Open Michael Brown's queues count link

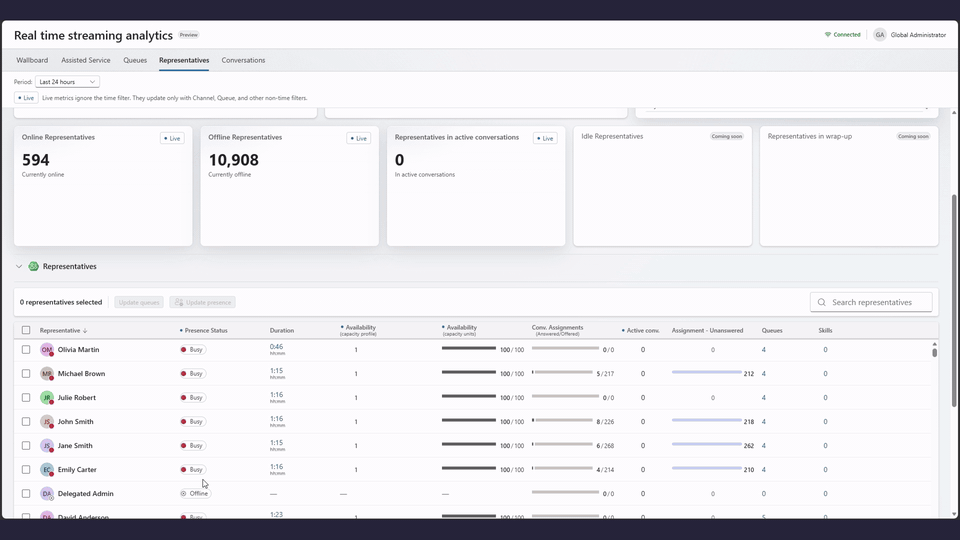763,373
